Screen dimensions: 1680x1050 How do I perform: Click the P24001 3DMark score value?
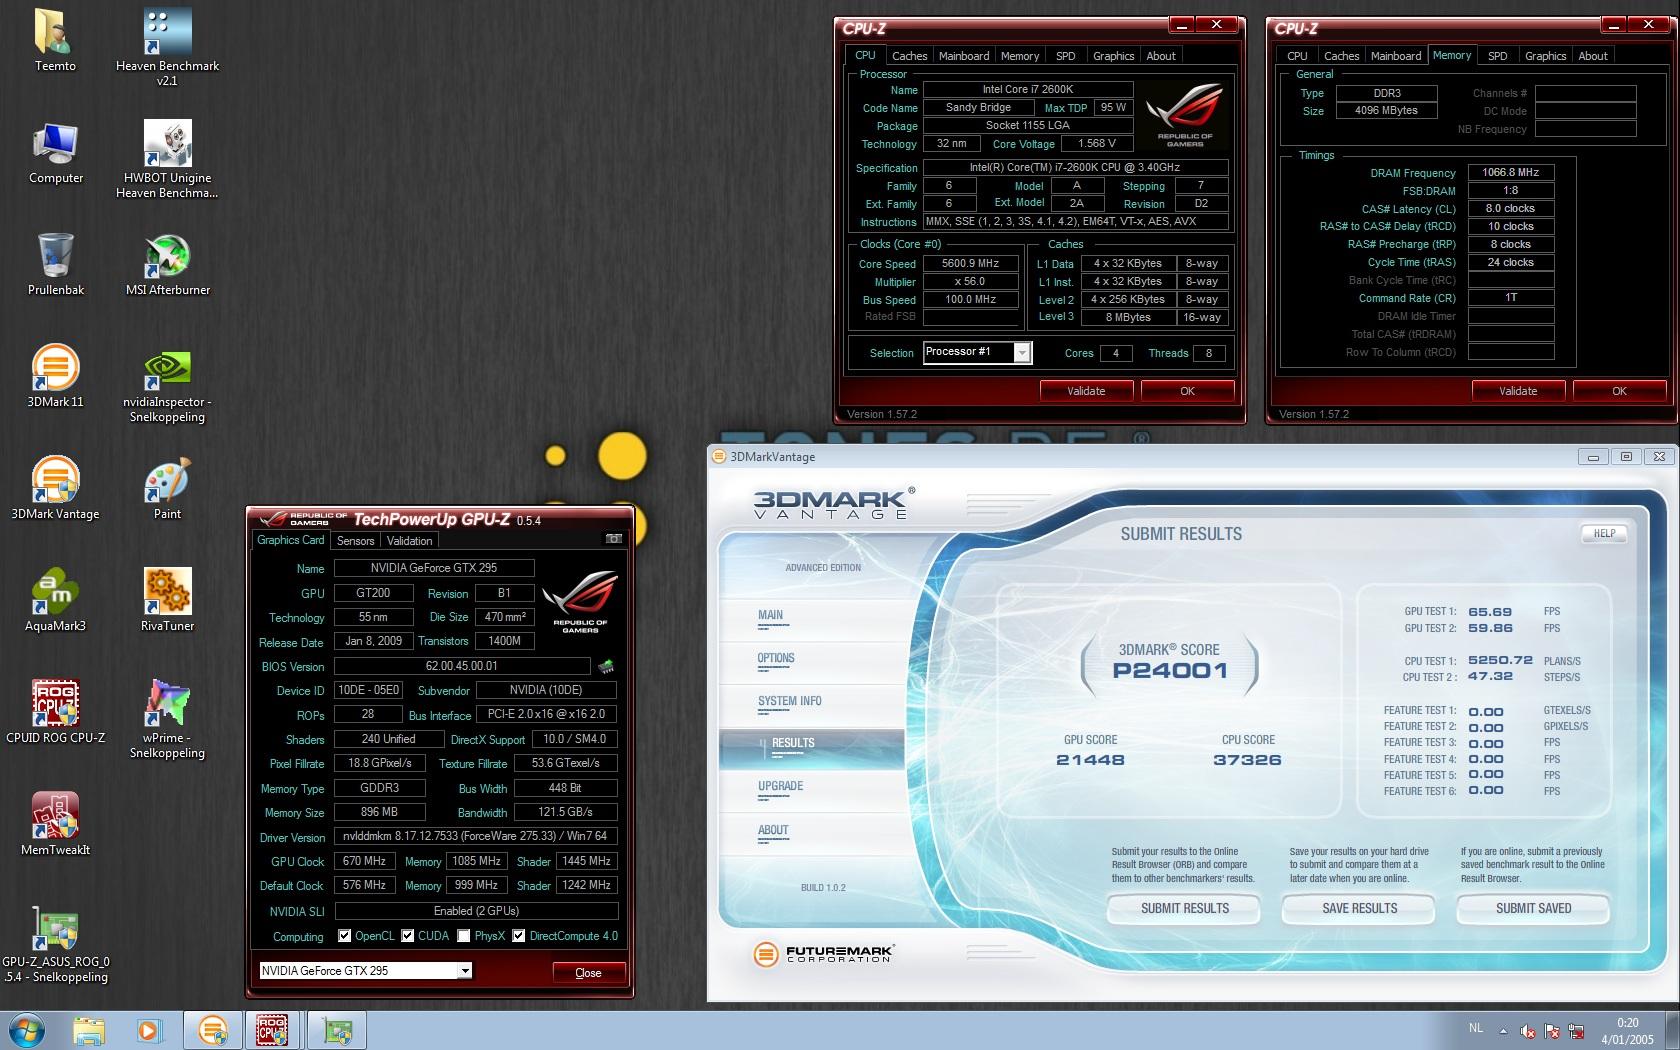pyautogui.click(x=1169, y=670)
